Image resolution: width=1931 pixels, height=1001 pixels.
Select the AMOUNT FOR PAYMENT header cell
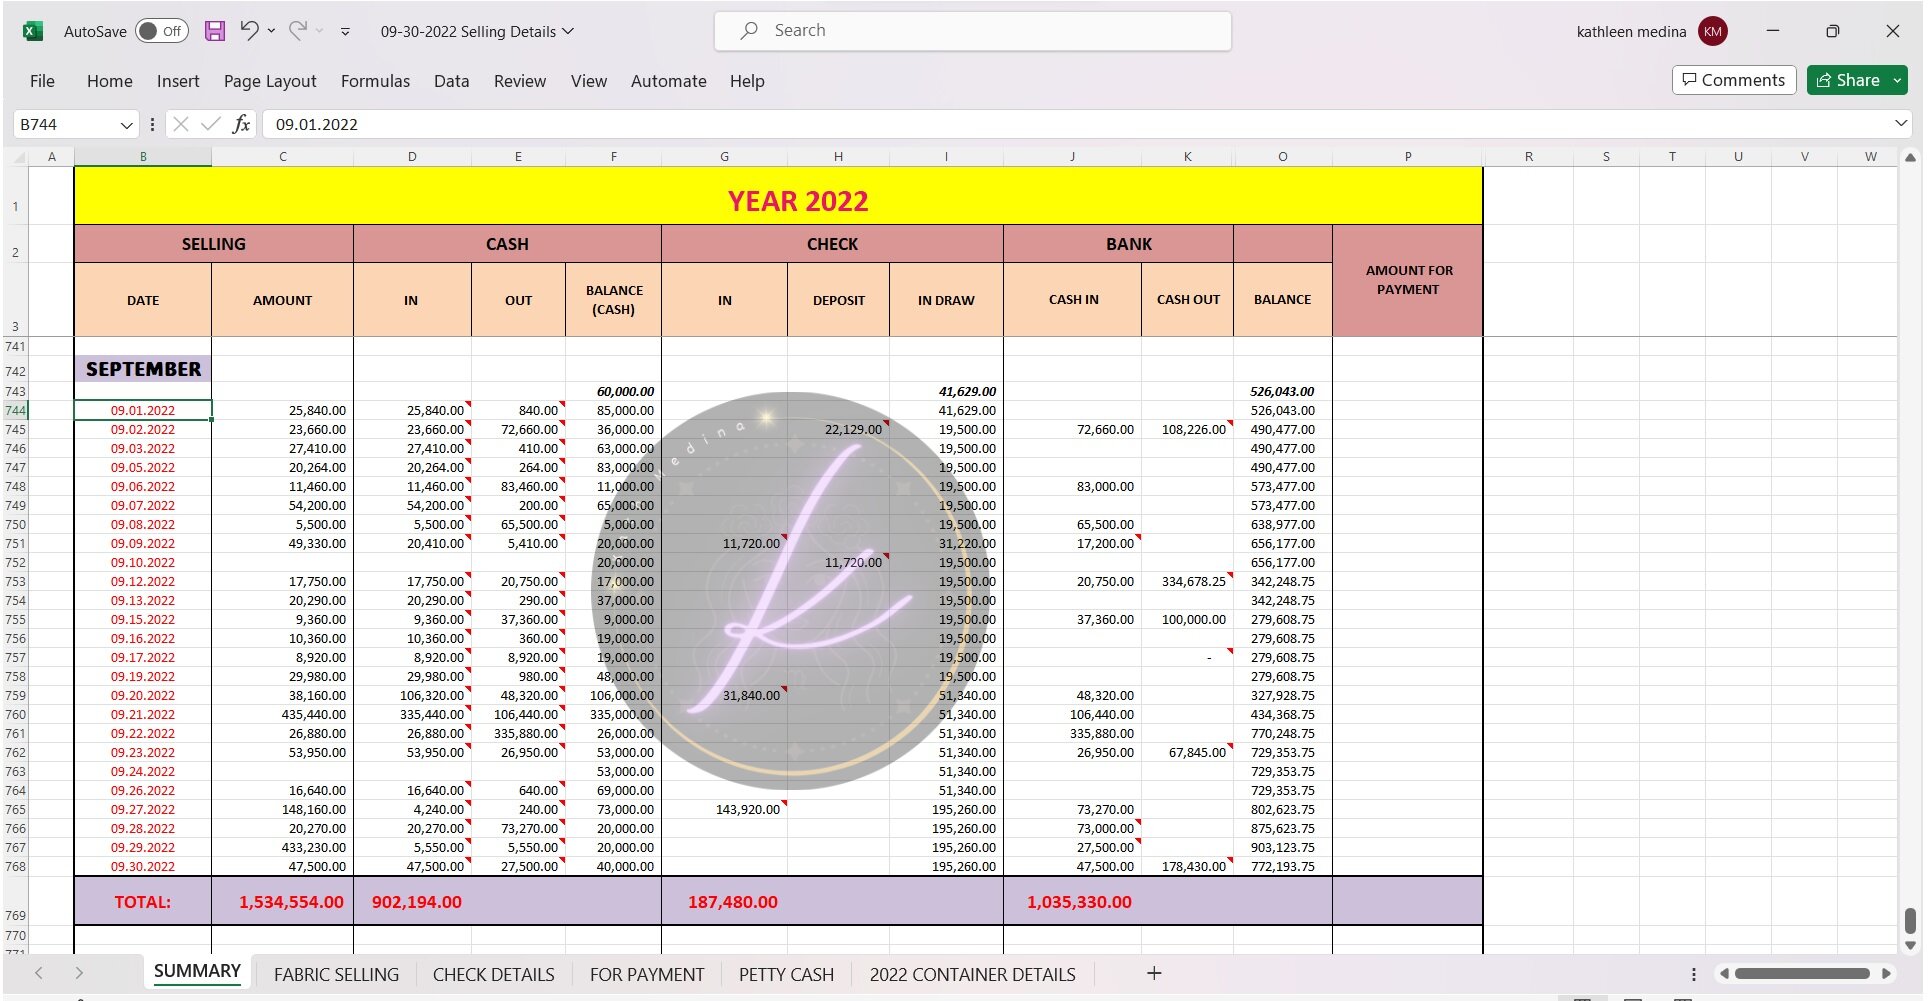1407,280
